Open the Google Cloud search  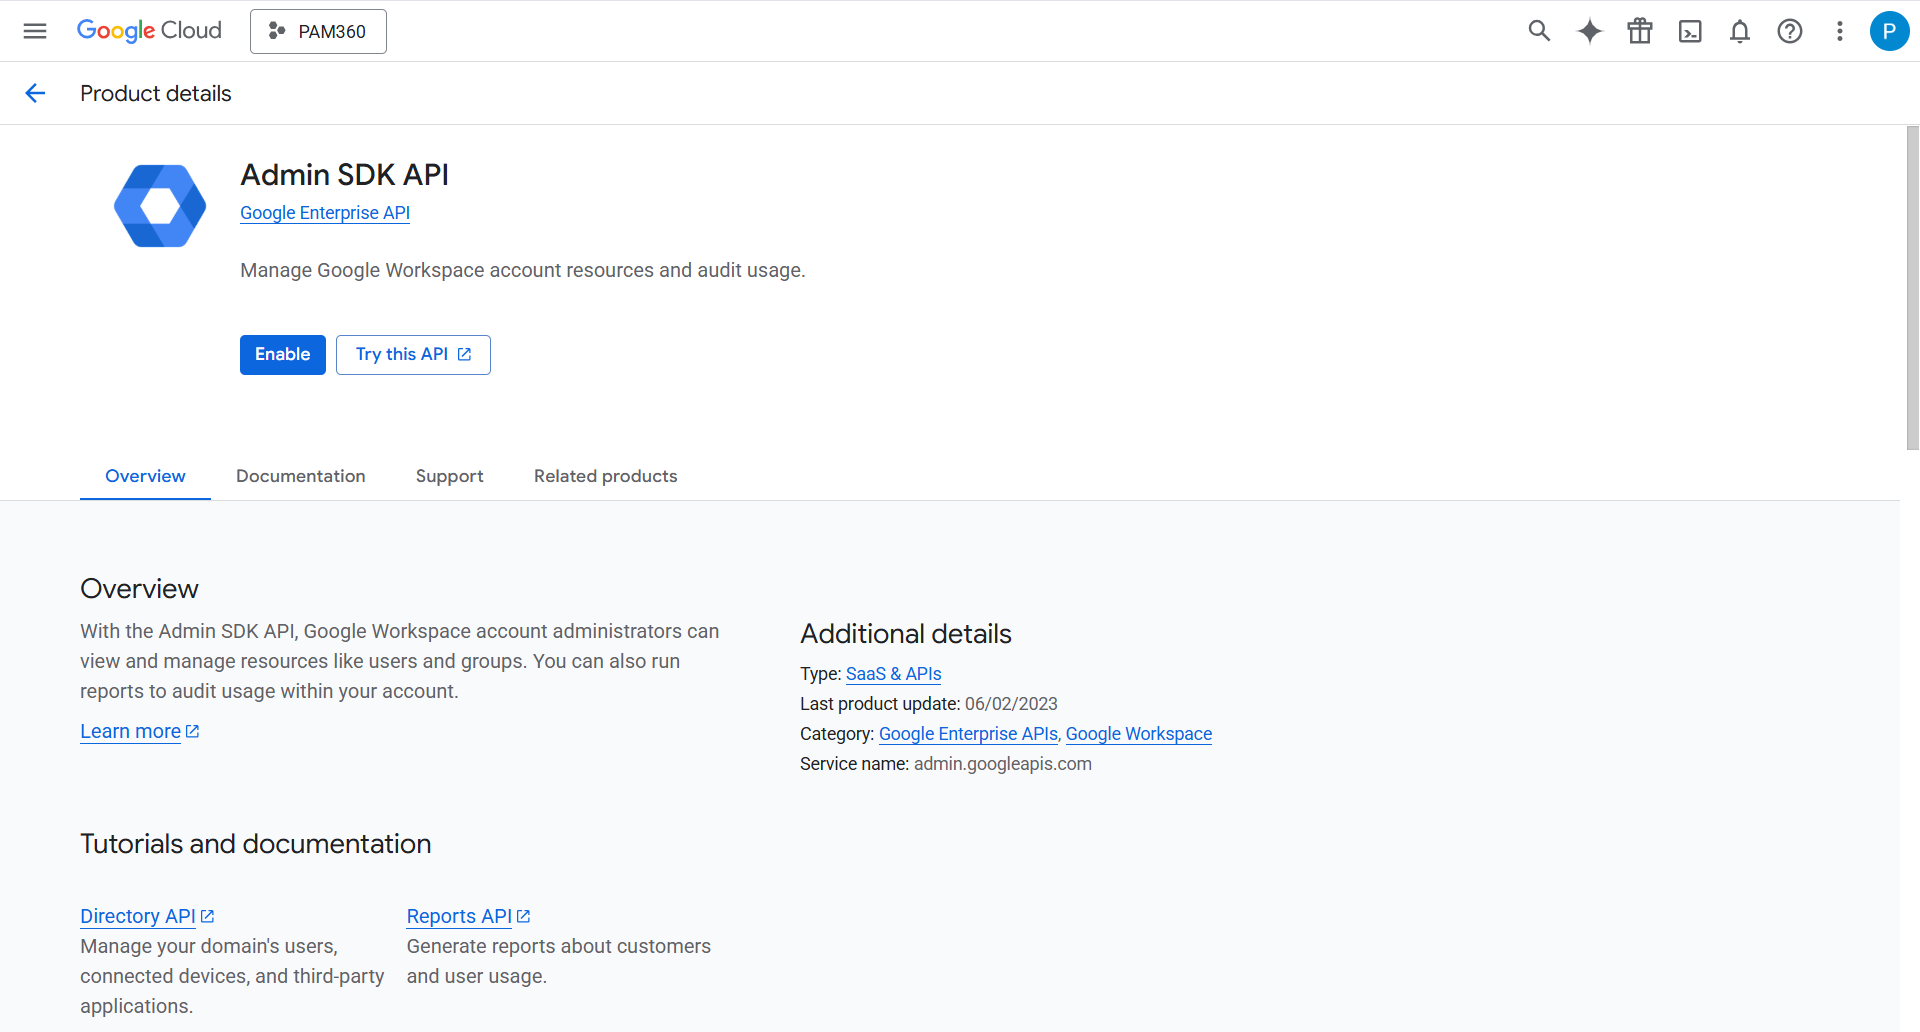tap(1539, 31)
